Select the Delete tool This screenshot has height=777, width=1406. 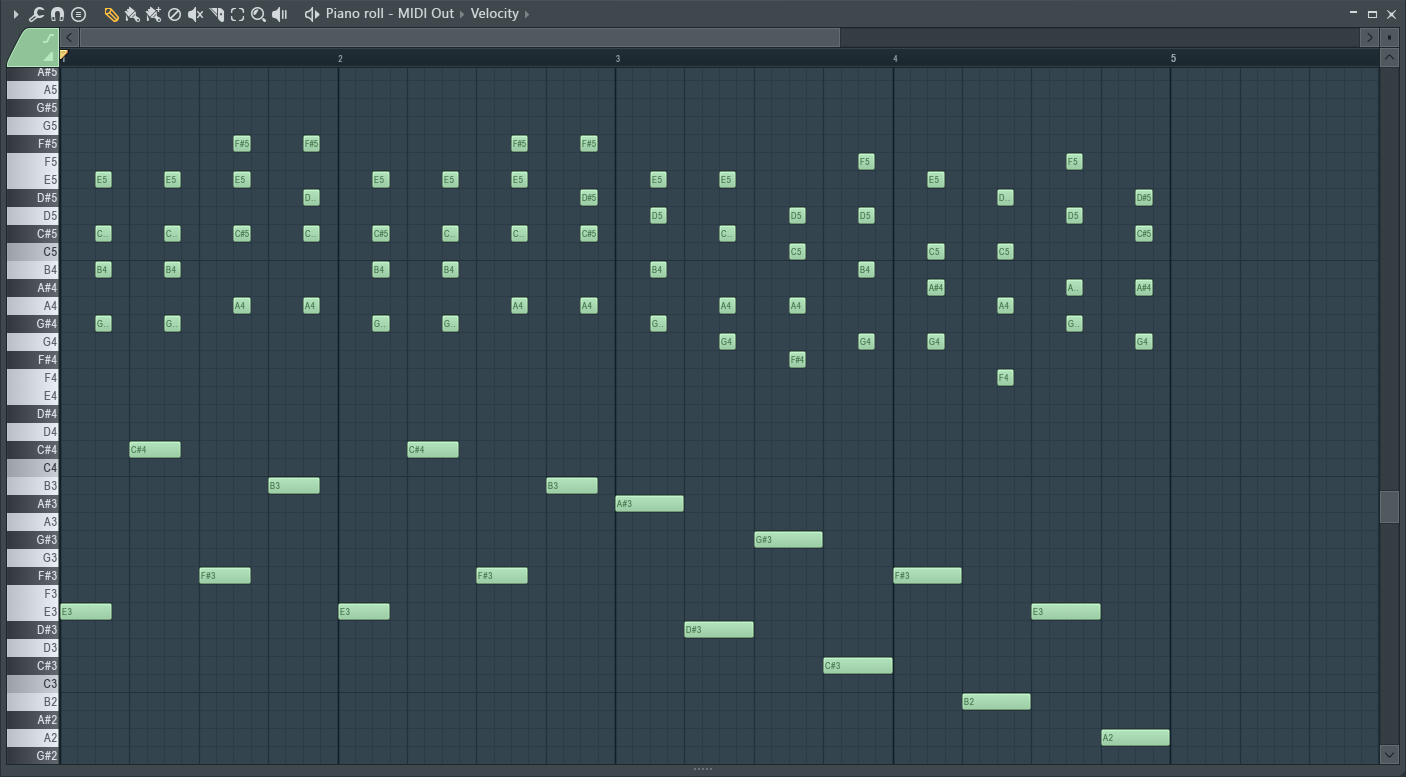pyautogui.click(x=174, y=14)
